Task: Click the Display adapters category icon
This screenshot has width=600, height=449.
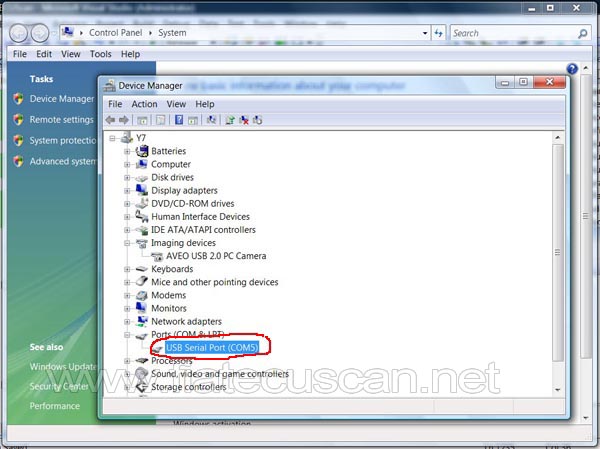Action: (142, 190)
